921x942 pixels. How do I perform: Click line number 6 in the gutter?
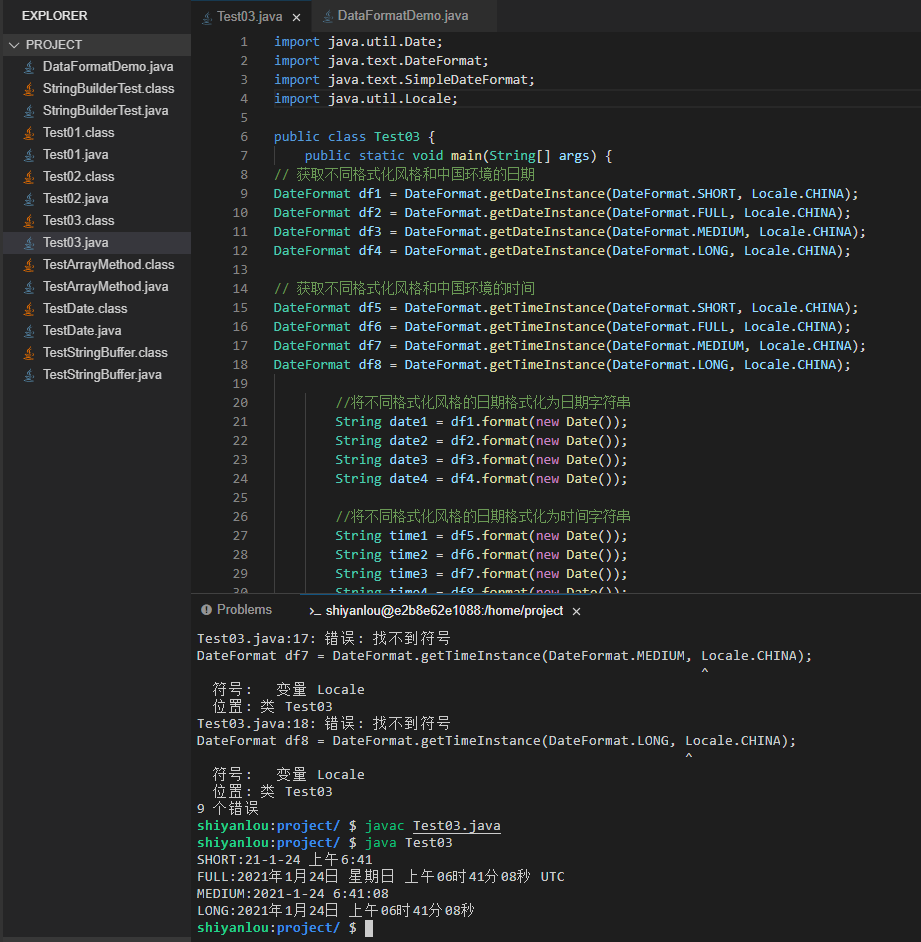(244, 137)
